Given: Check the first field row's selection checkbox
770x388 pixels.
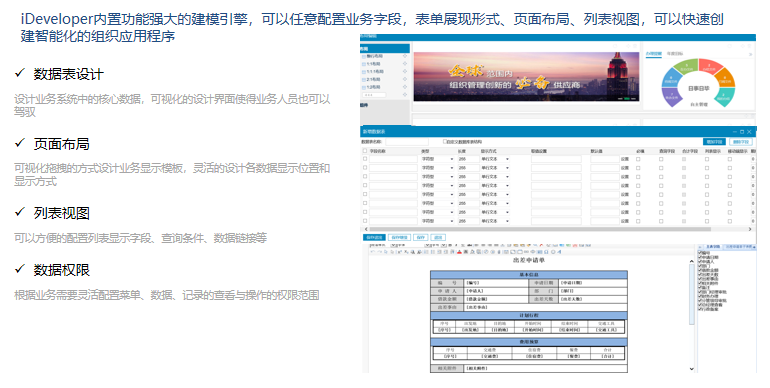Looking at the screenshot, I should pyautogui.click(x=365, y=159).
